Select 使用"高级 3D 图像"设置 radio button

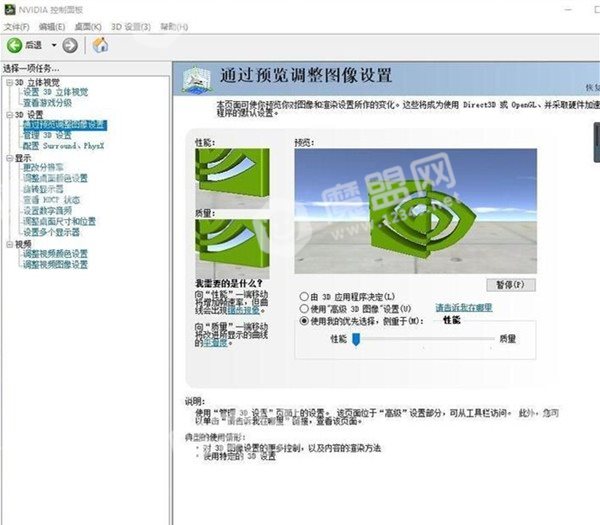[x=304, y=308]
